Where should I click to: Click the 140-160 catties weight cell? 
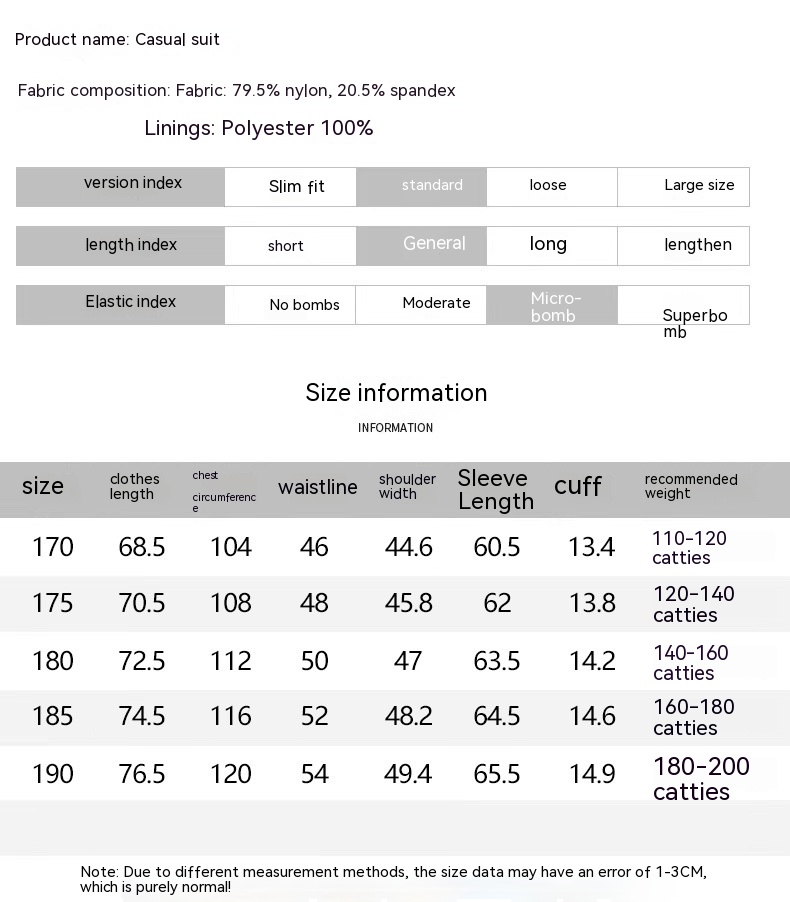pos(690,662)
